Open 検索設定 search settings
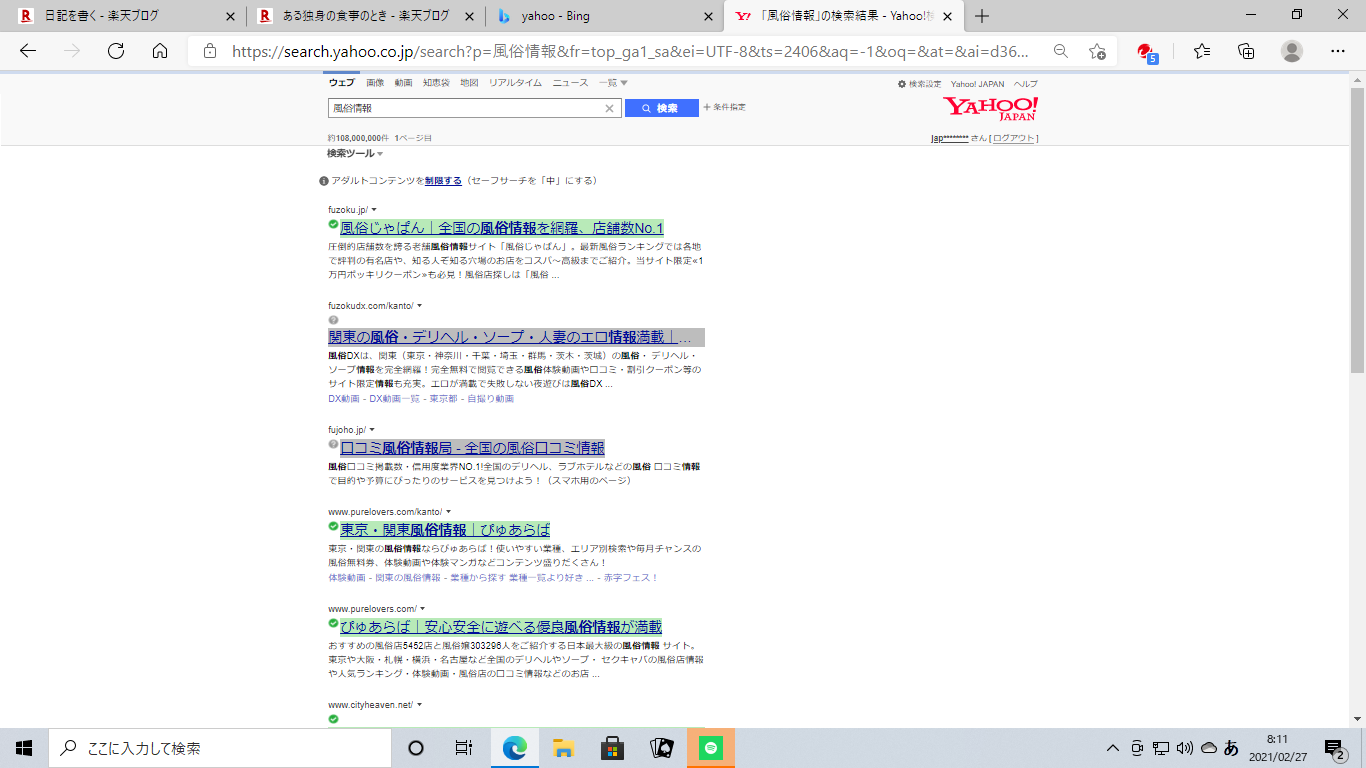 click(x=919, y=84)
